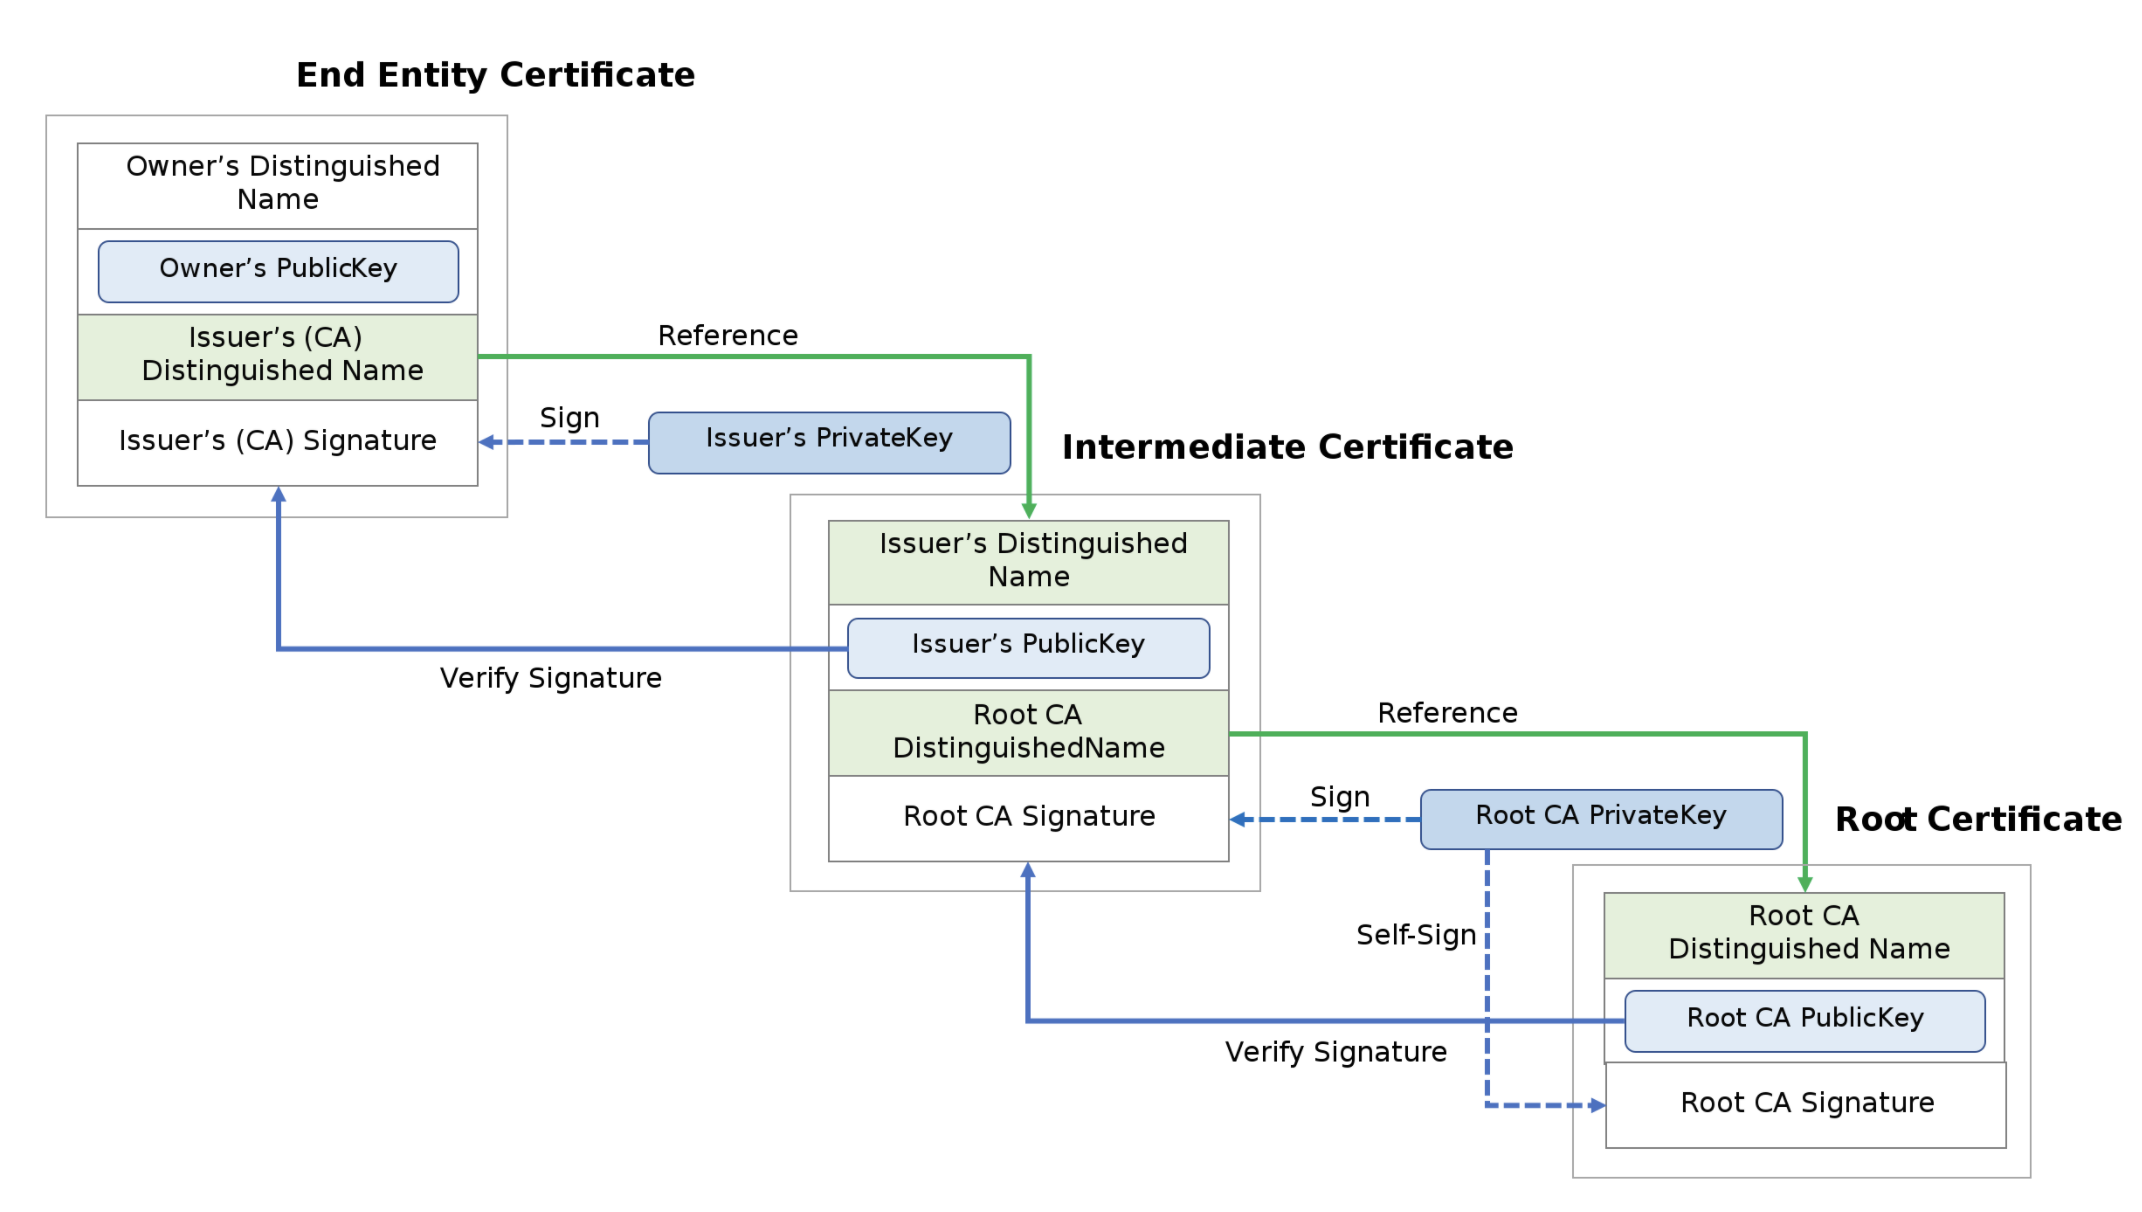Select Root CA Signature in root certificate
This screenshot has width=2142, height=1212.
(x=1806, y=1104)
